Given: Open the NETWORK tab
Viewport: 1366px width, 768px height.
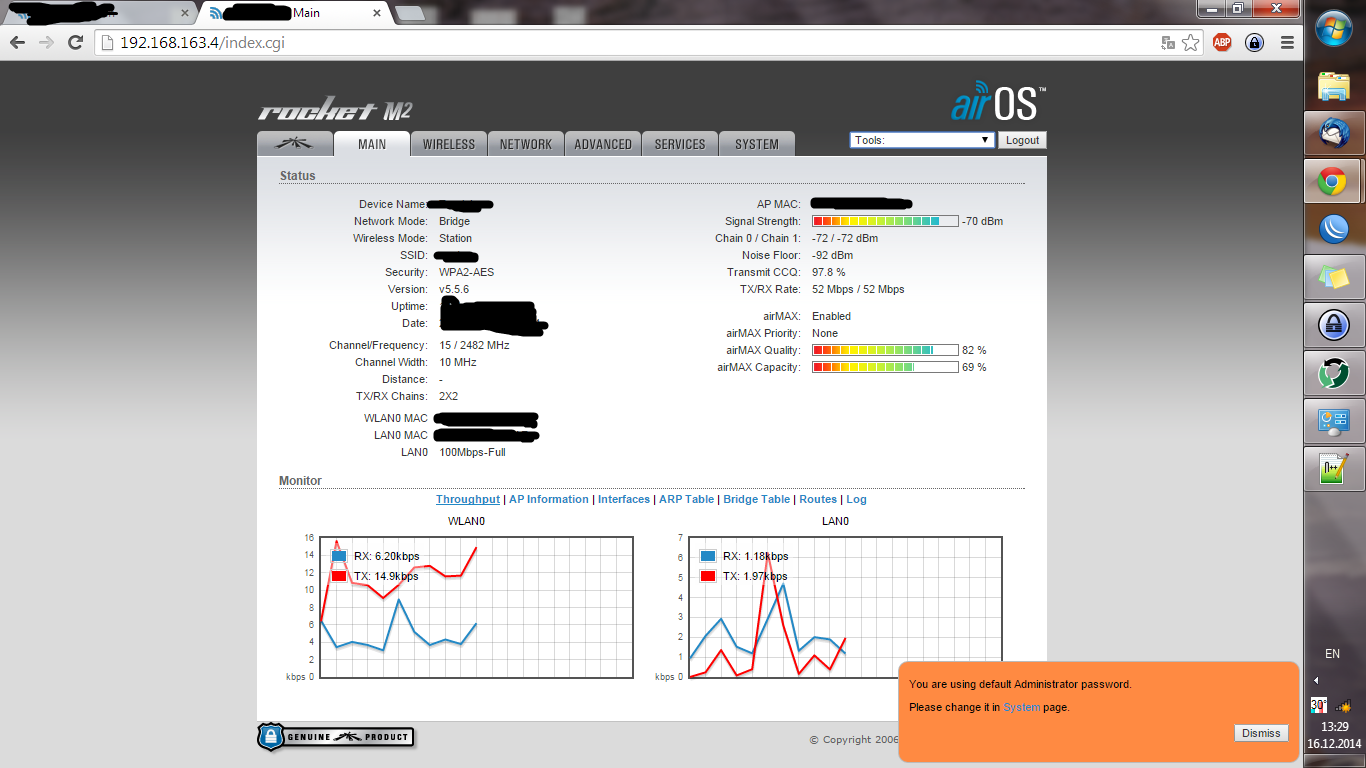Looking at the screenshot, I should (x=526, y=144).
